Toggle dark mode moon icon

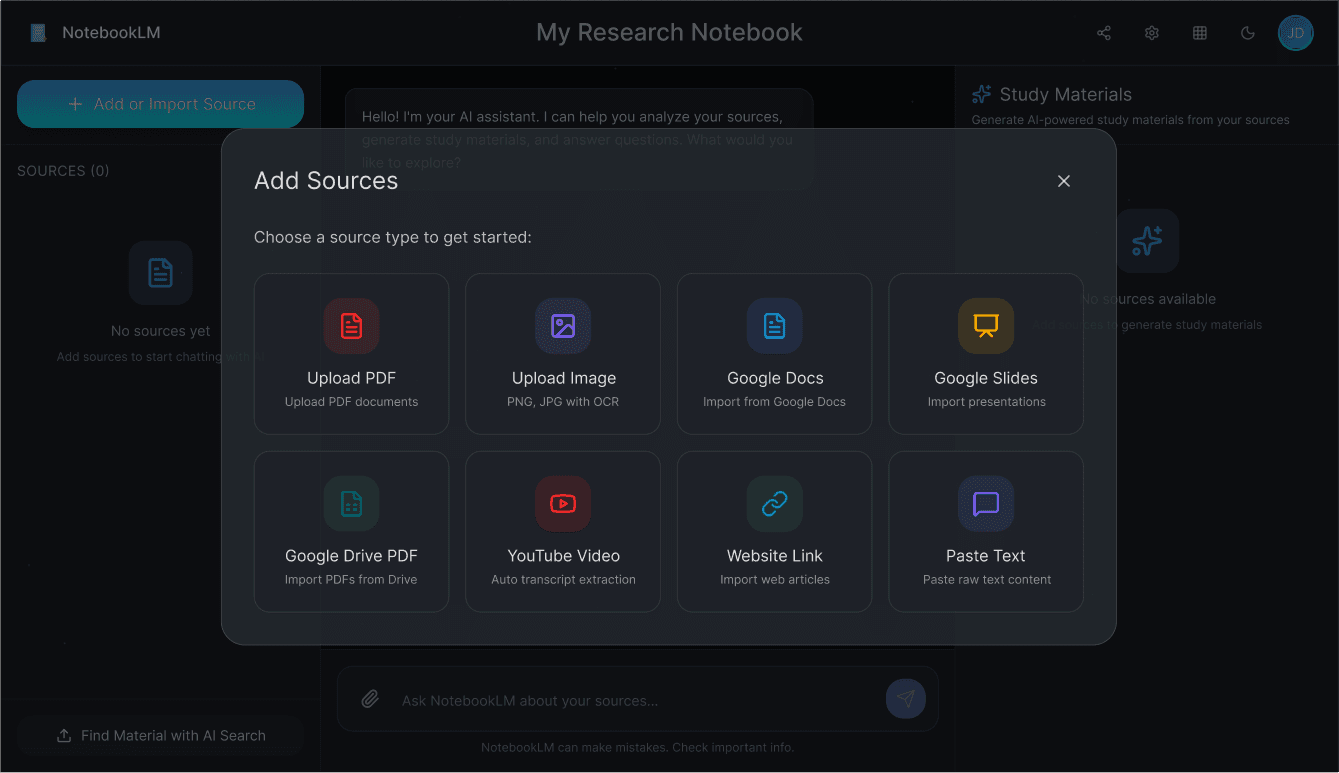pyautogui.click(x=1248, y=33)
